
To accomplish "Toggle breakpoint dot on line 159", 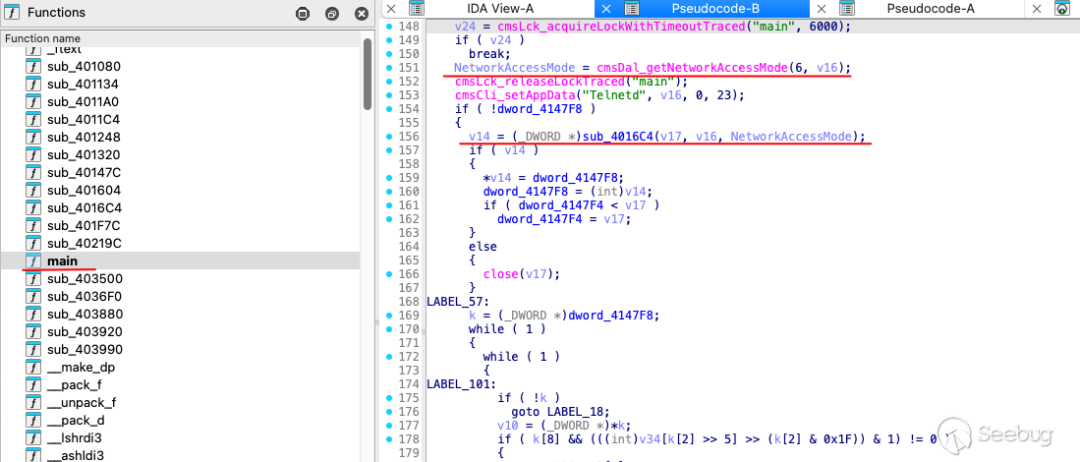I will [x=389, y=178].
